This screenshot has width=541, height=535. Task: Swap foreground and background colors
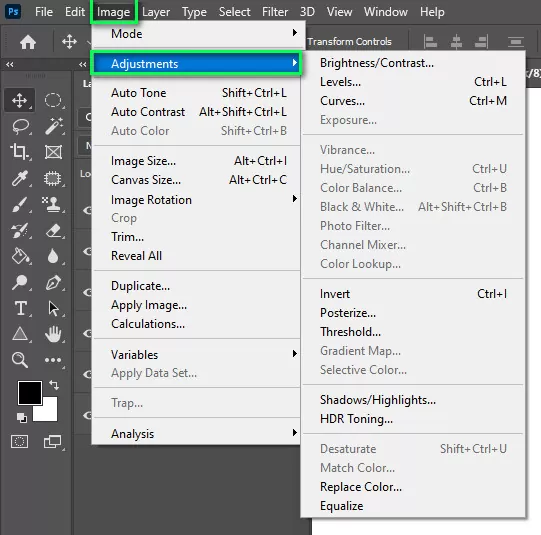(53, 385)
